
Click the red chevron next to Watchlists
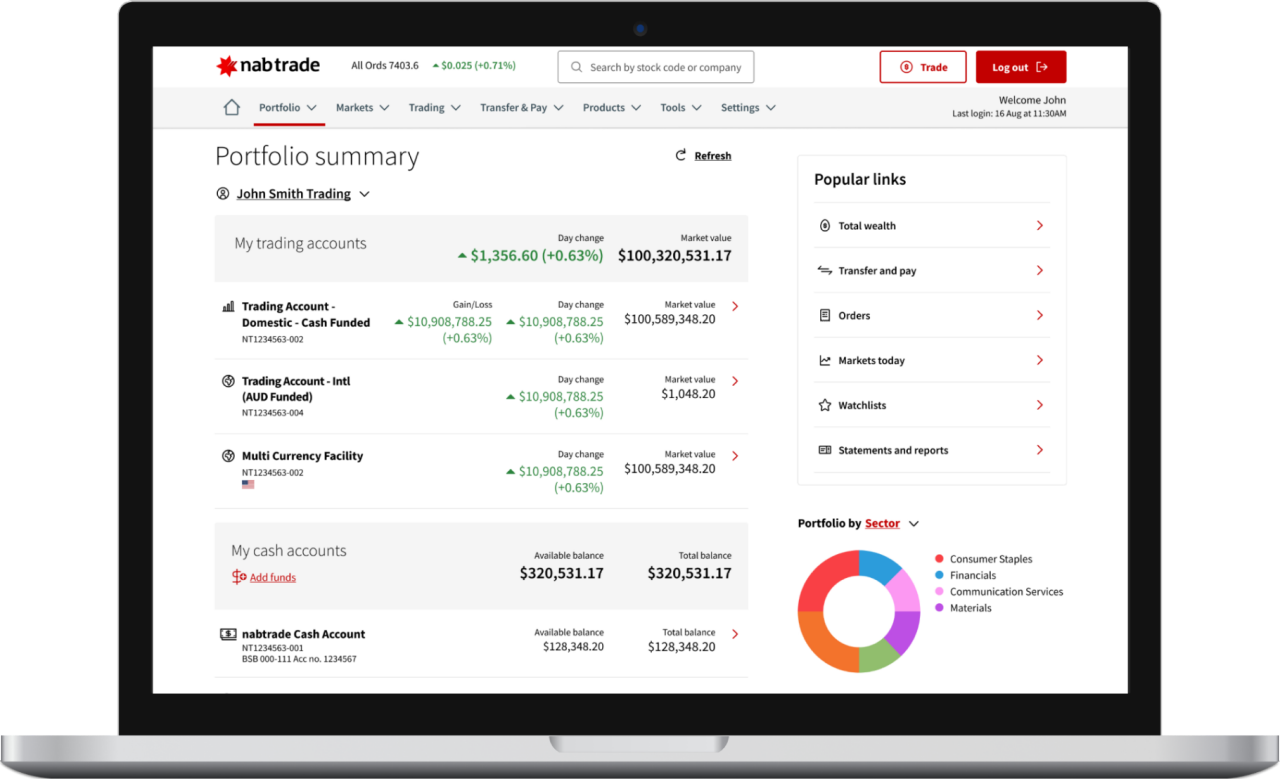tap(1040, 405)
